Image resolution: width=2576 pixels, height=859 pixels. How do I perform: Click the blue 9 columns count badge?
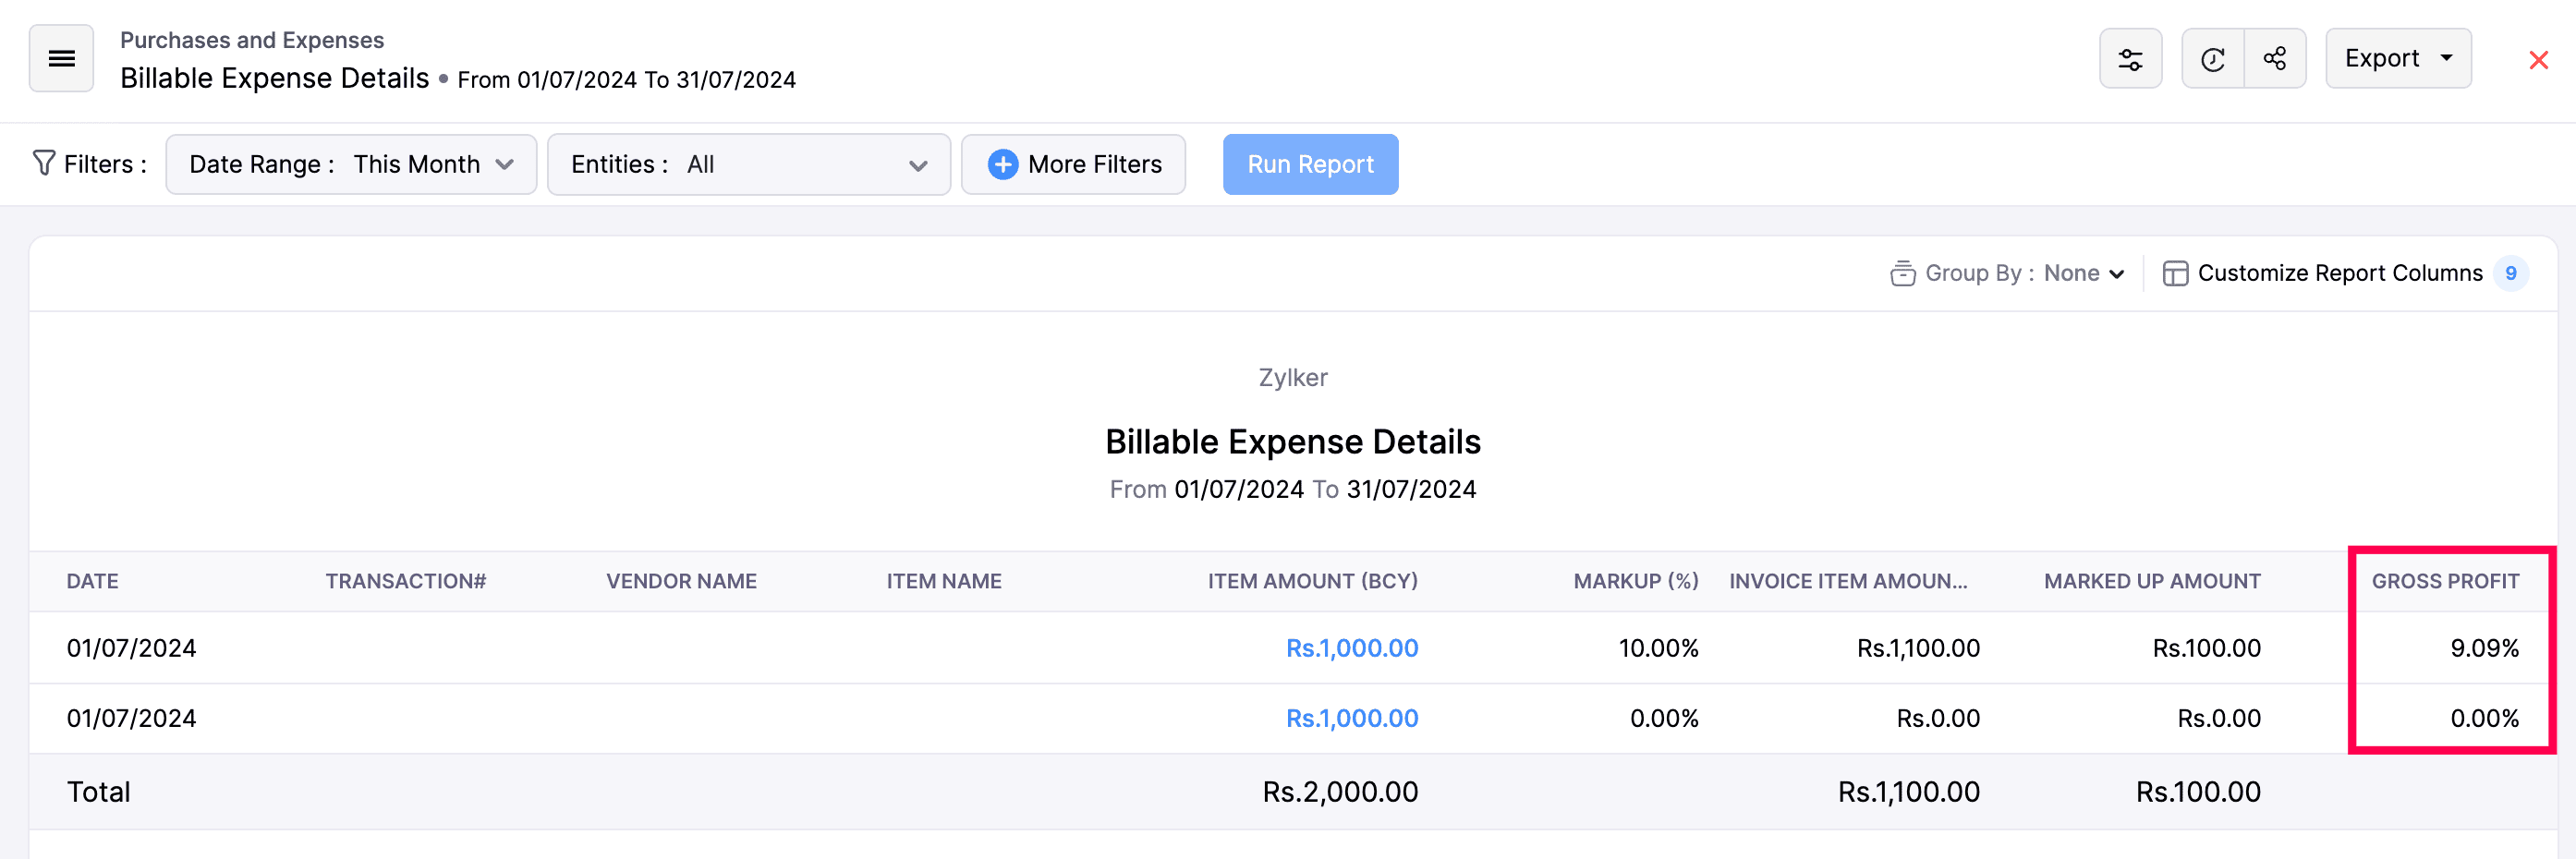click(x=2510, y=272)
